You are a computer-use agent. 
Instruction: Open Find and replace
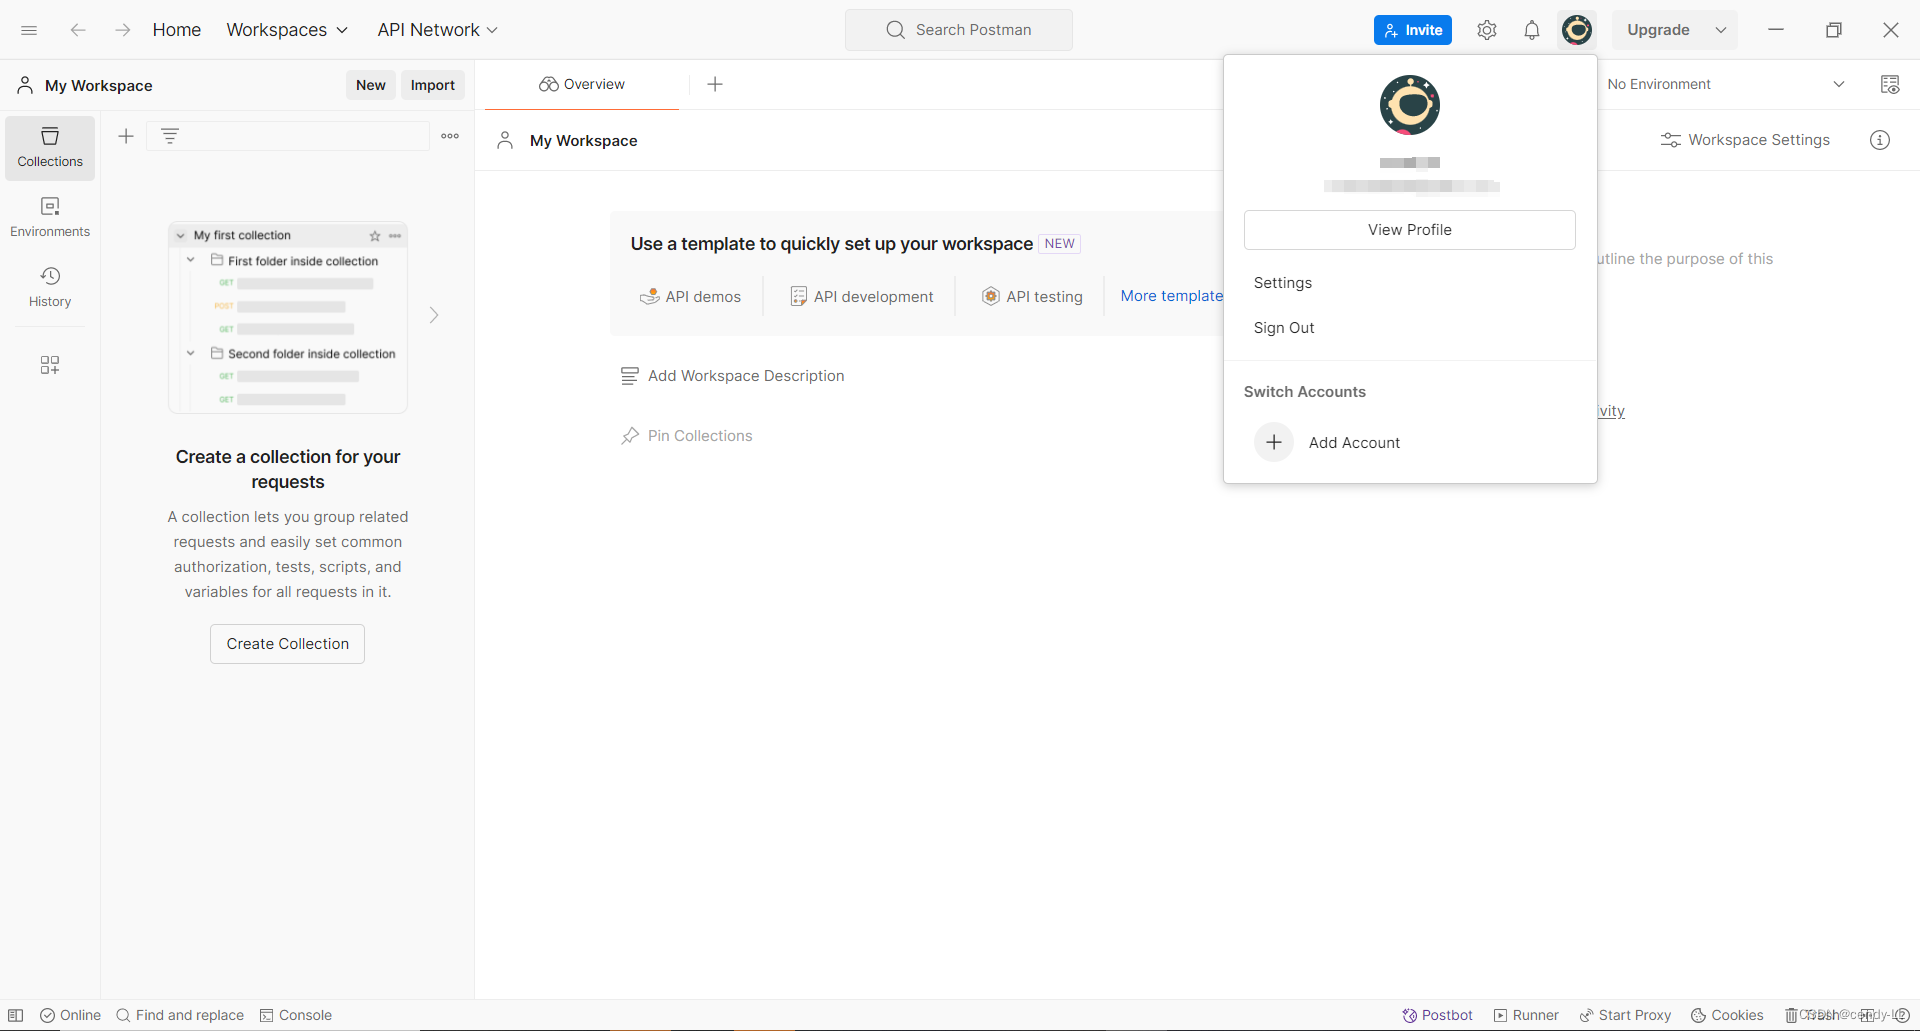[180, 1015]
